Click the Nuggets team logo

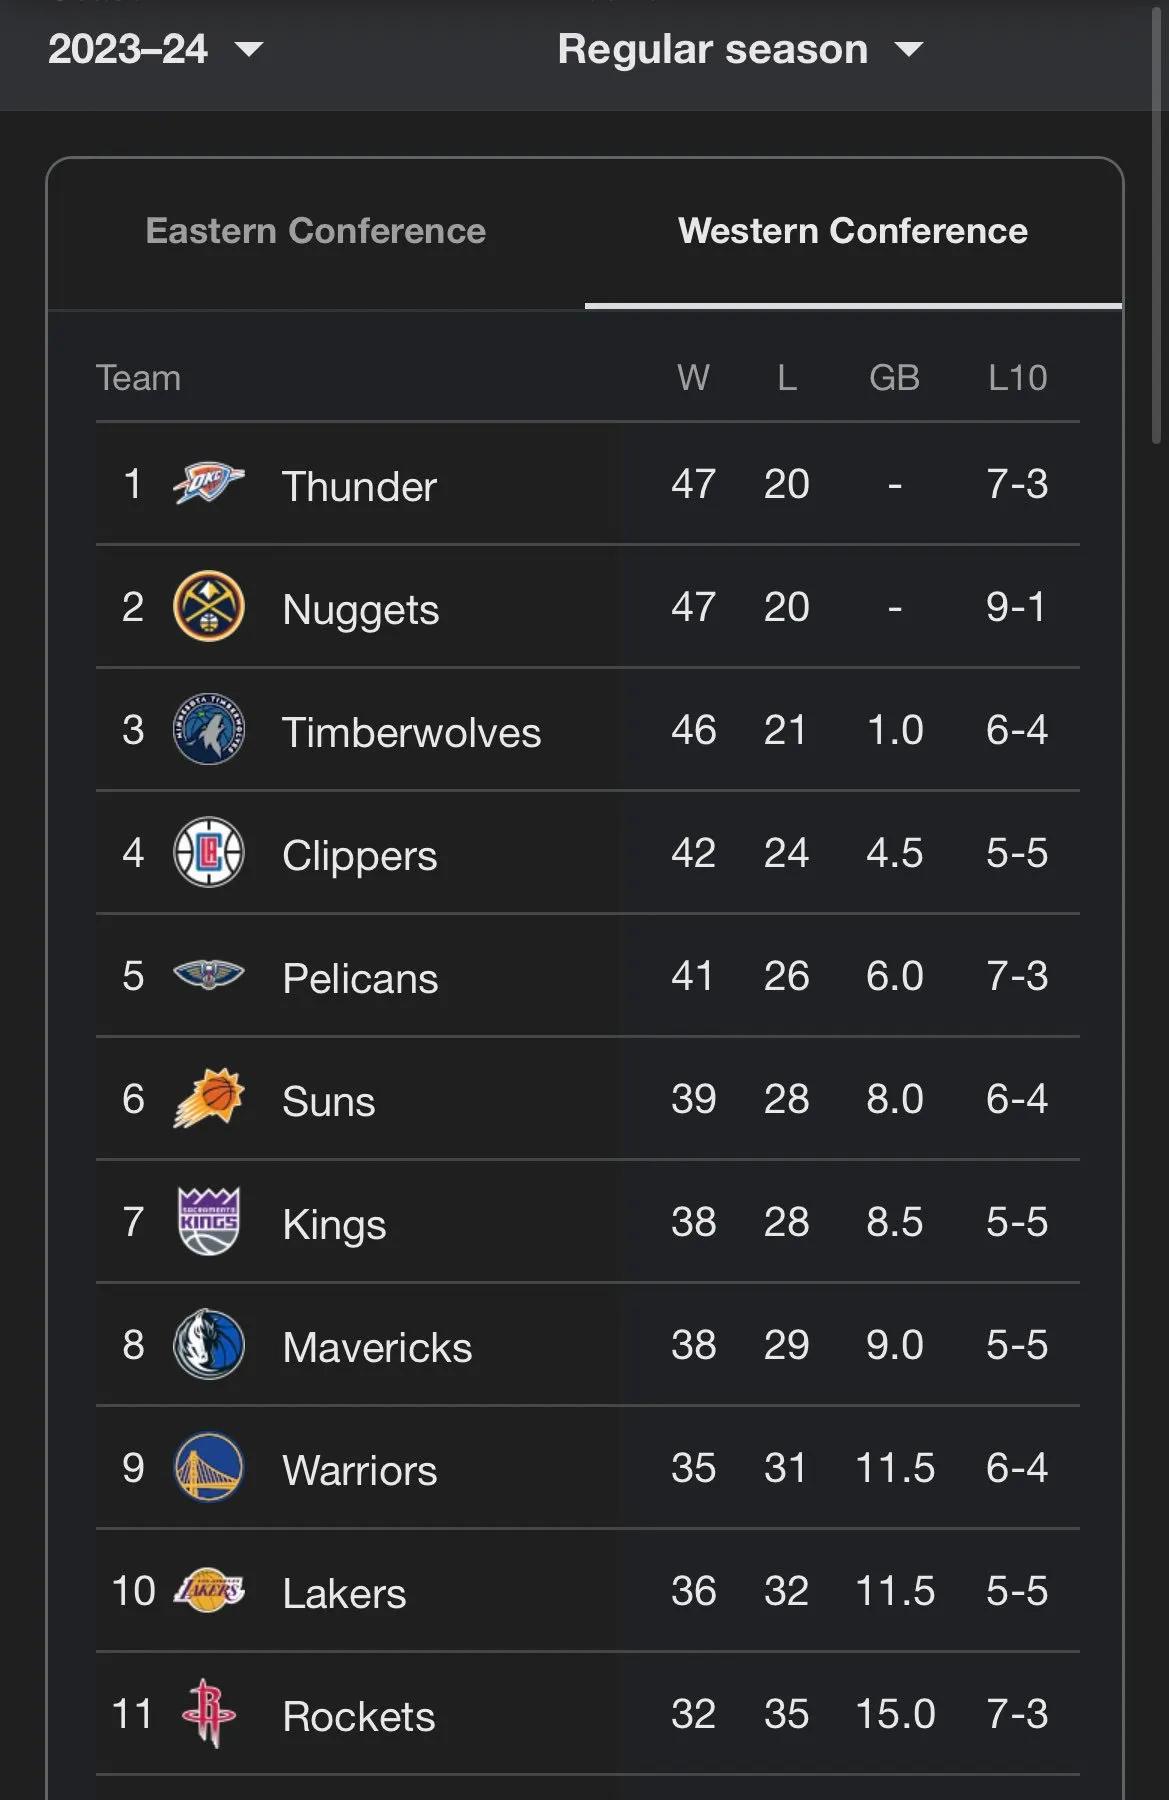(x=208, y=607)
